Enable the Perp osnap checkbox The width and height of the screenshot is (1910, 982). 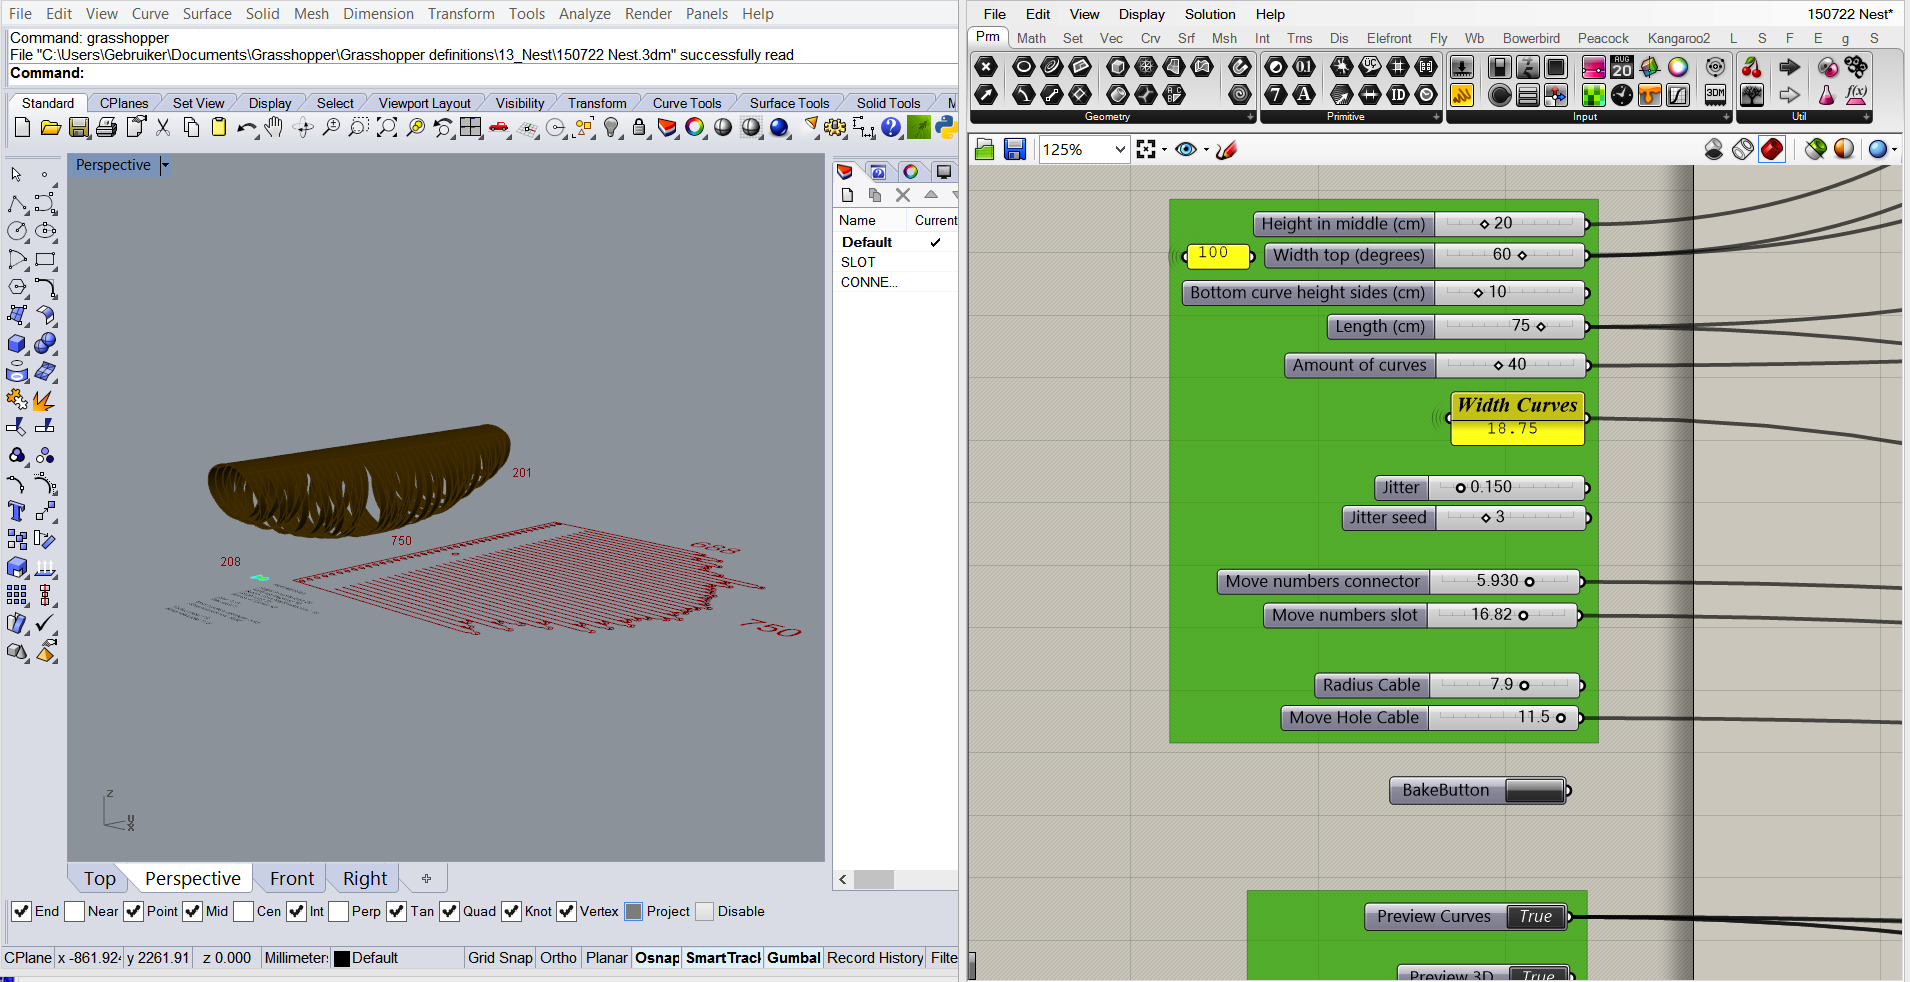338,911
